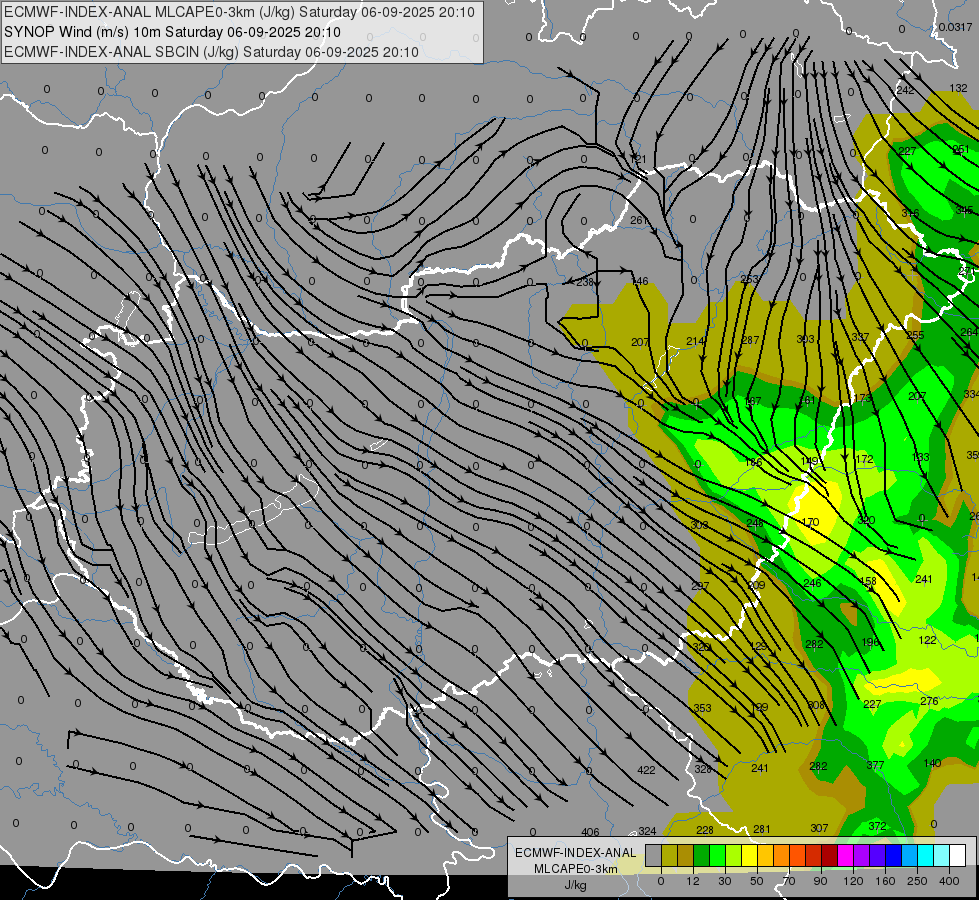Click the map value 146
Screen dimensions: 979x900
click(x=640, y=281)
